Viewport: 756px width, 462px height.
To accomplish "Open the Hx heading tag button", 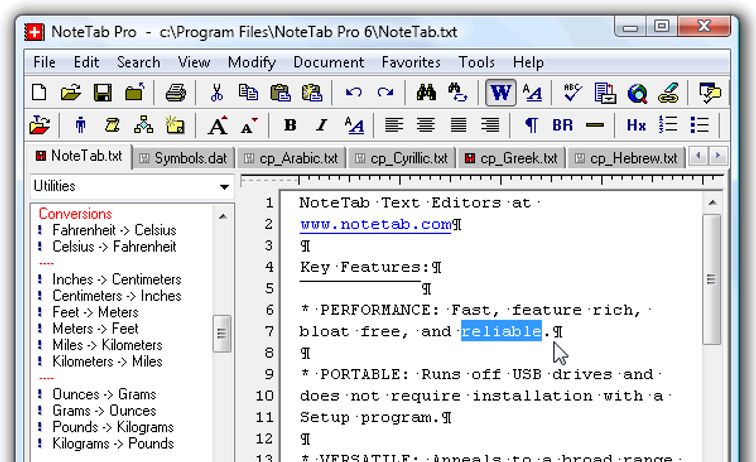I will pyautogui.click(x=636, y=126).
